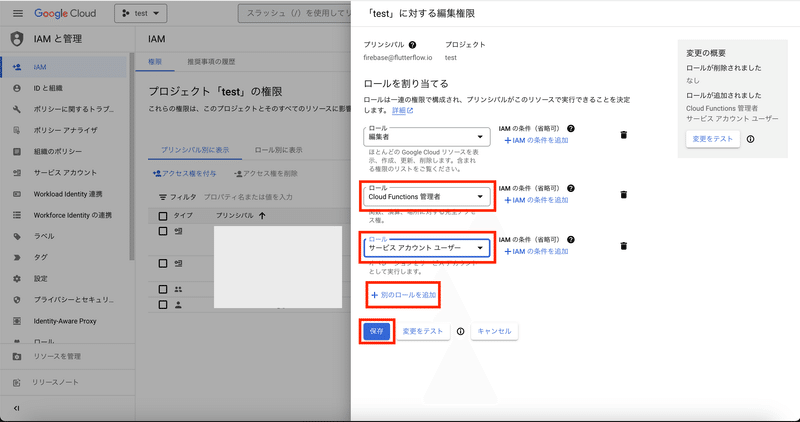Open the サービス アカウント ユーザー role dropdown
Viewport: 800px width, 422px height.
(x=427, y=248)
